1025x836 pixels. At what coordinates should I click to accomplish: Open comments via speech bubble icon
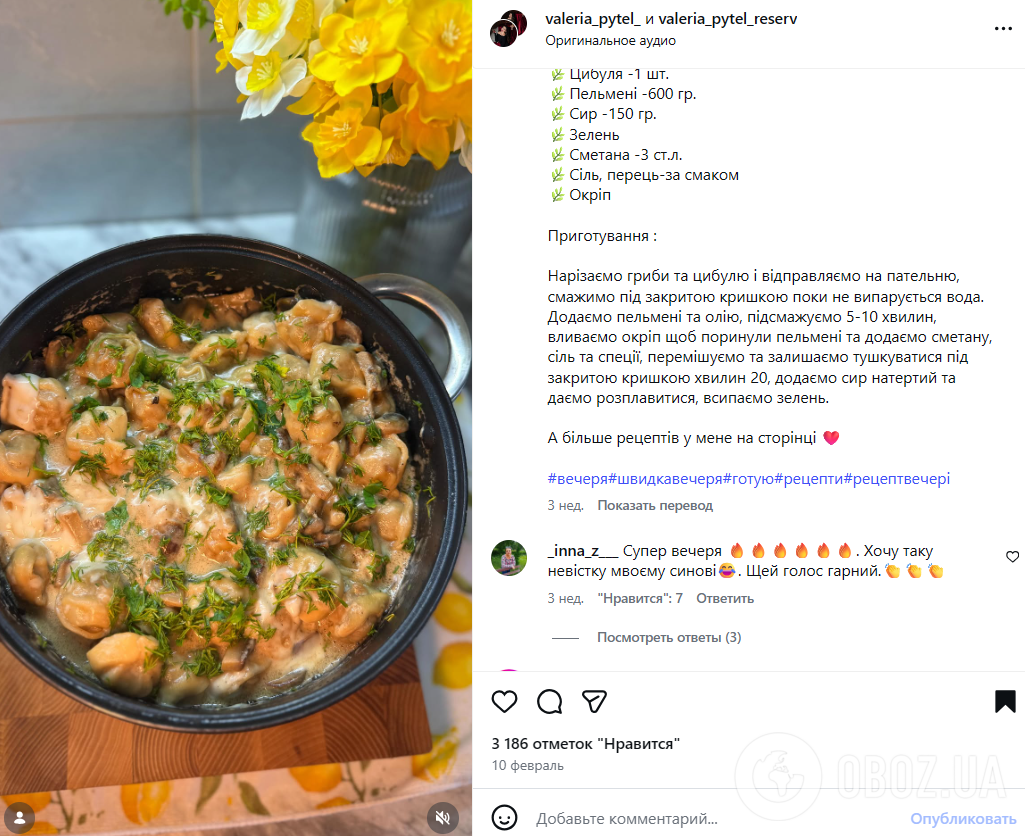[x=549, y=701]
